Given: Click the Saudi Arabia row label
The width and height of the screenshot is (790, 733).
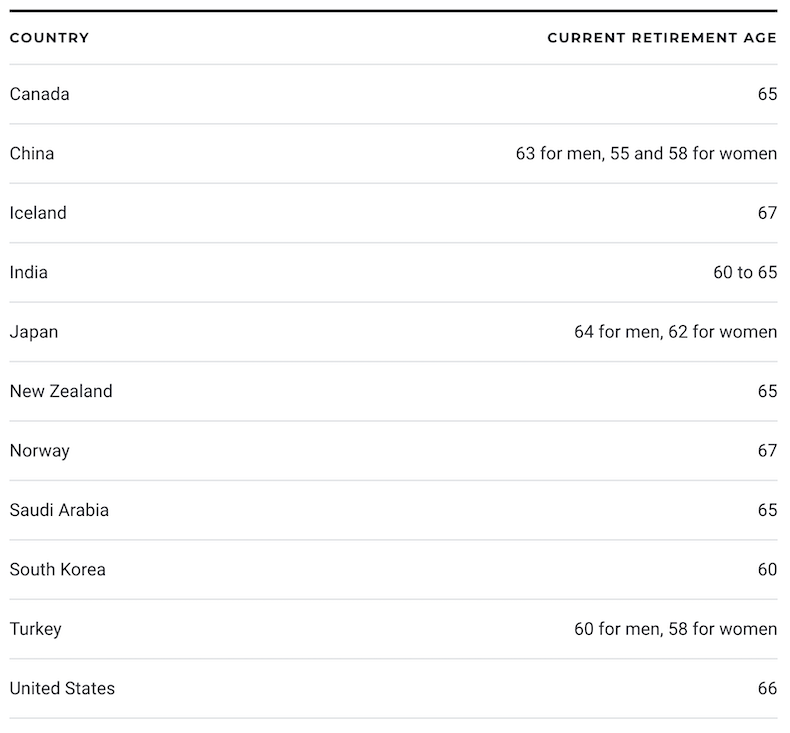Looking at the screenshot, I should 59,510.
